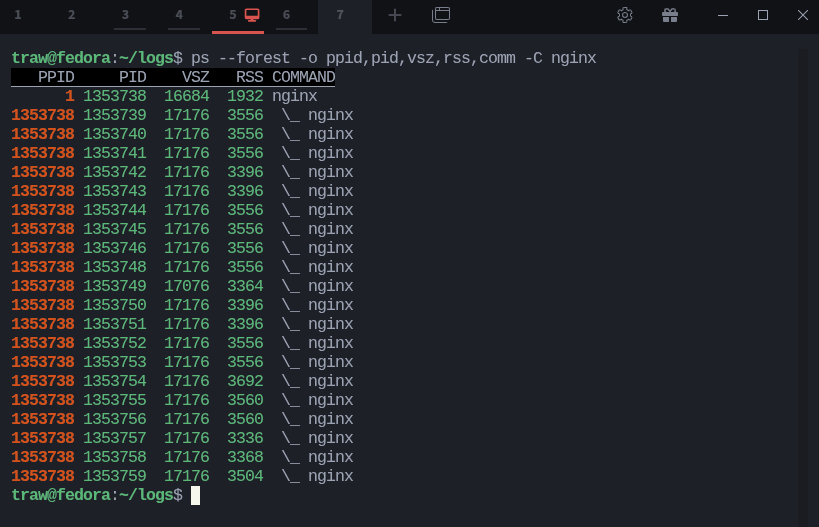The width and height of the screenshot is (819, 527).
Task: Click PID 1353757
Action: 115,438
